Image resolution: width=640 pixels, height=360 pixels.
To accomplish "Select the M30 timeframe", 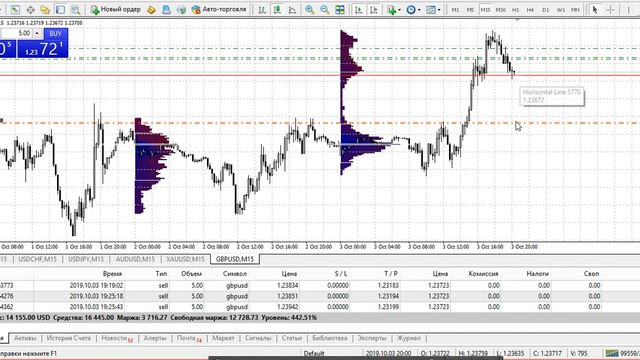I will coord(500,9).
